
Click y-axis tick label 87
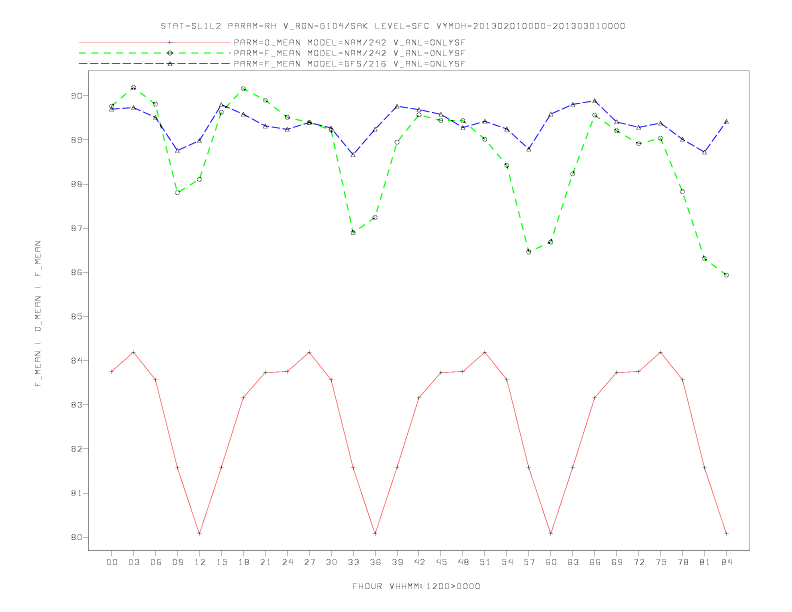click(77, 228)
